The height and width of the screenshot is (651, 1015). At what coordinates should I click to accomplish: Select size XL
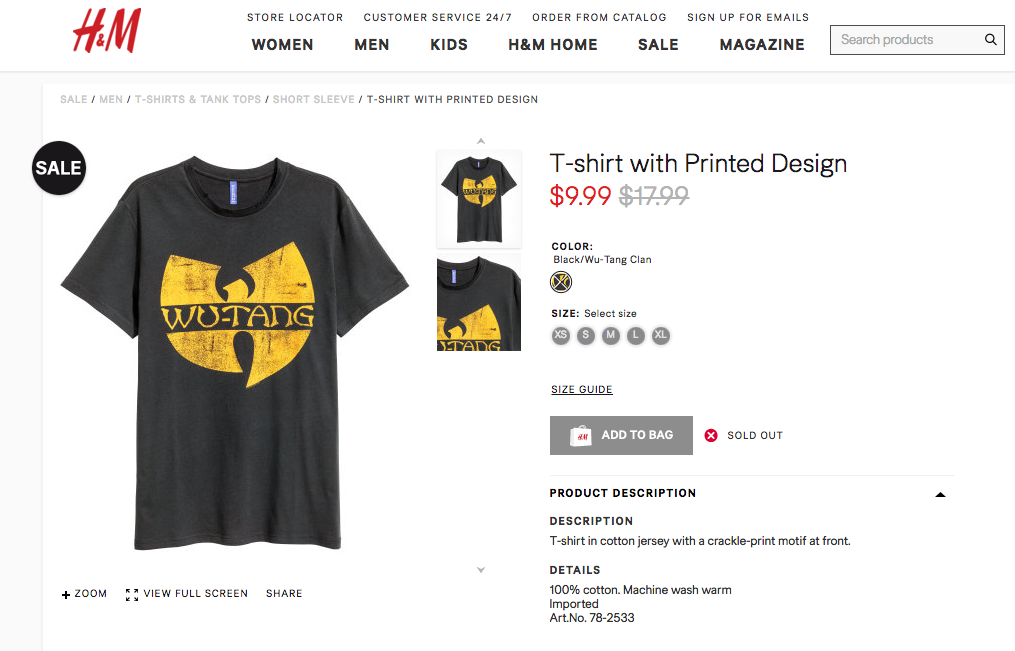click(x=660, y=336)
